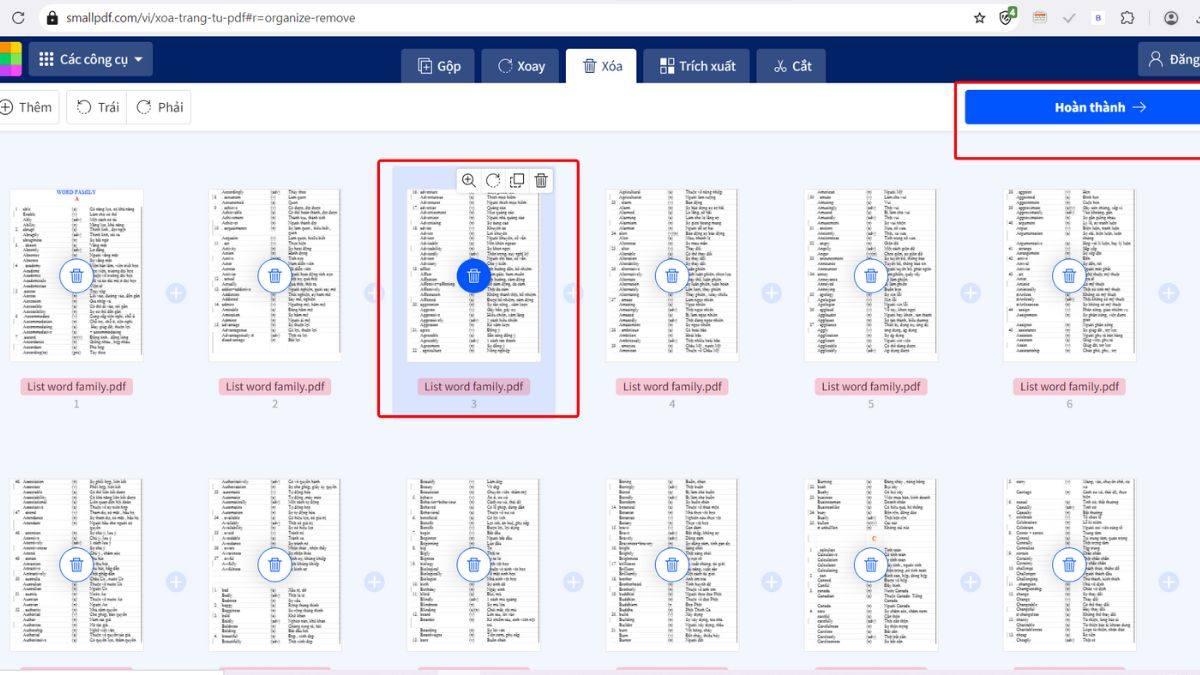Switch to the Gộp merge tab
1200x675 pixels.
pyautogui.click(x=438, y=66)
